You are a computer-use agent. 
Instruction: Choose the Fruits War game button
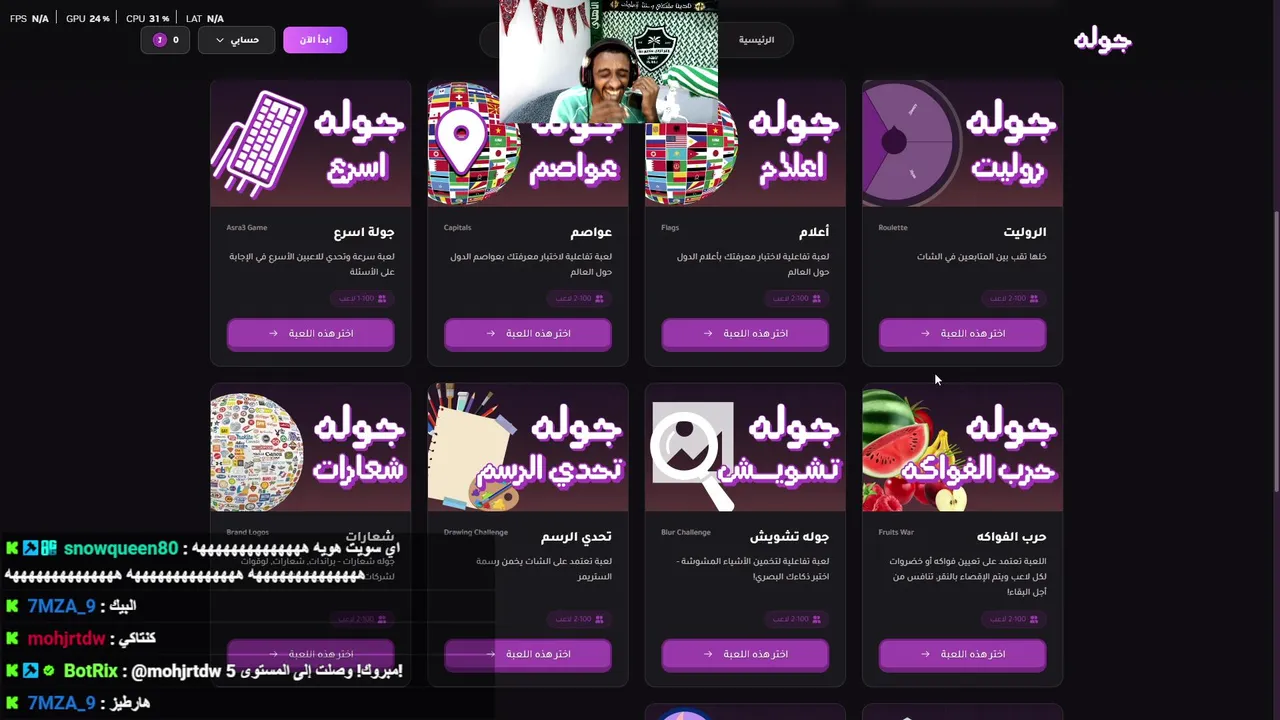point(962,654)
